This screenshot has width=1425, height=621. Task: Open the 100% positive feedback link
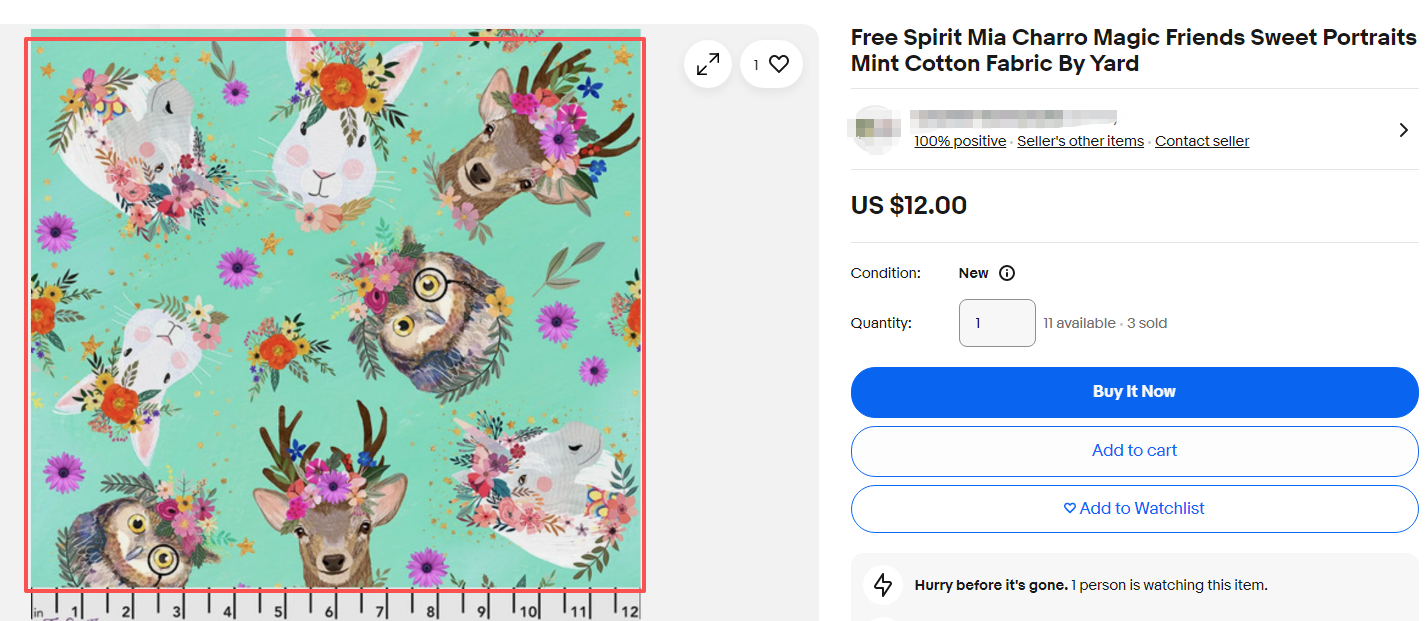click(960, 141)
